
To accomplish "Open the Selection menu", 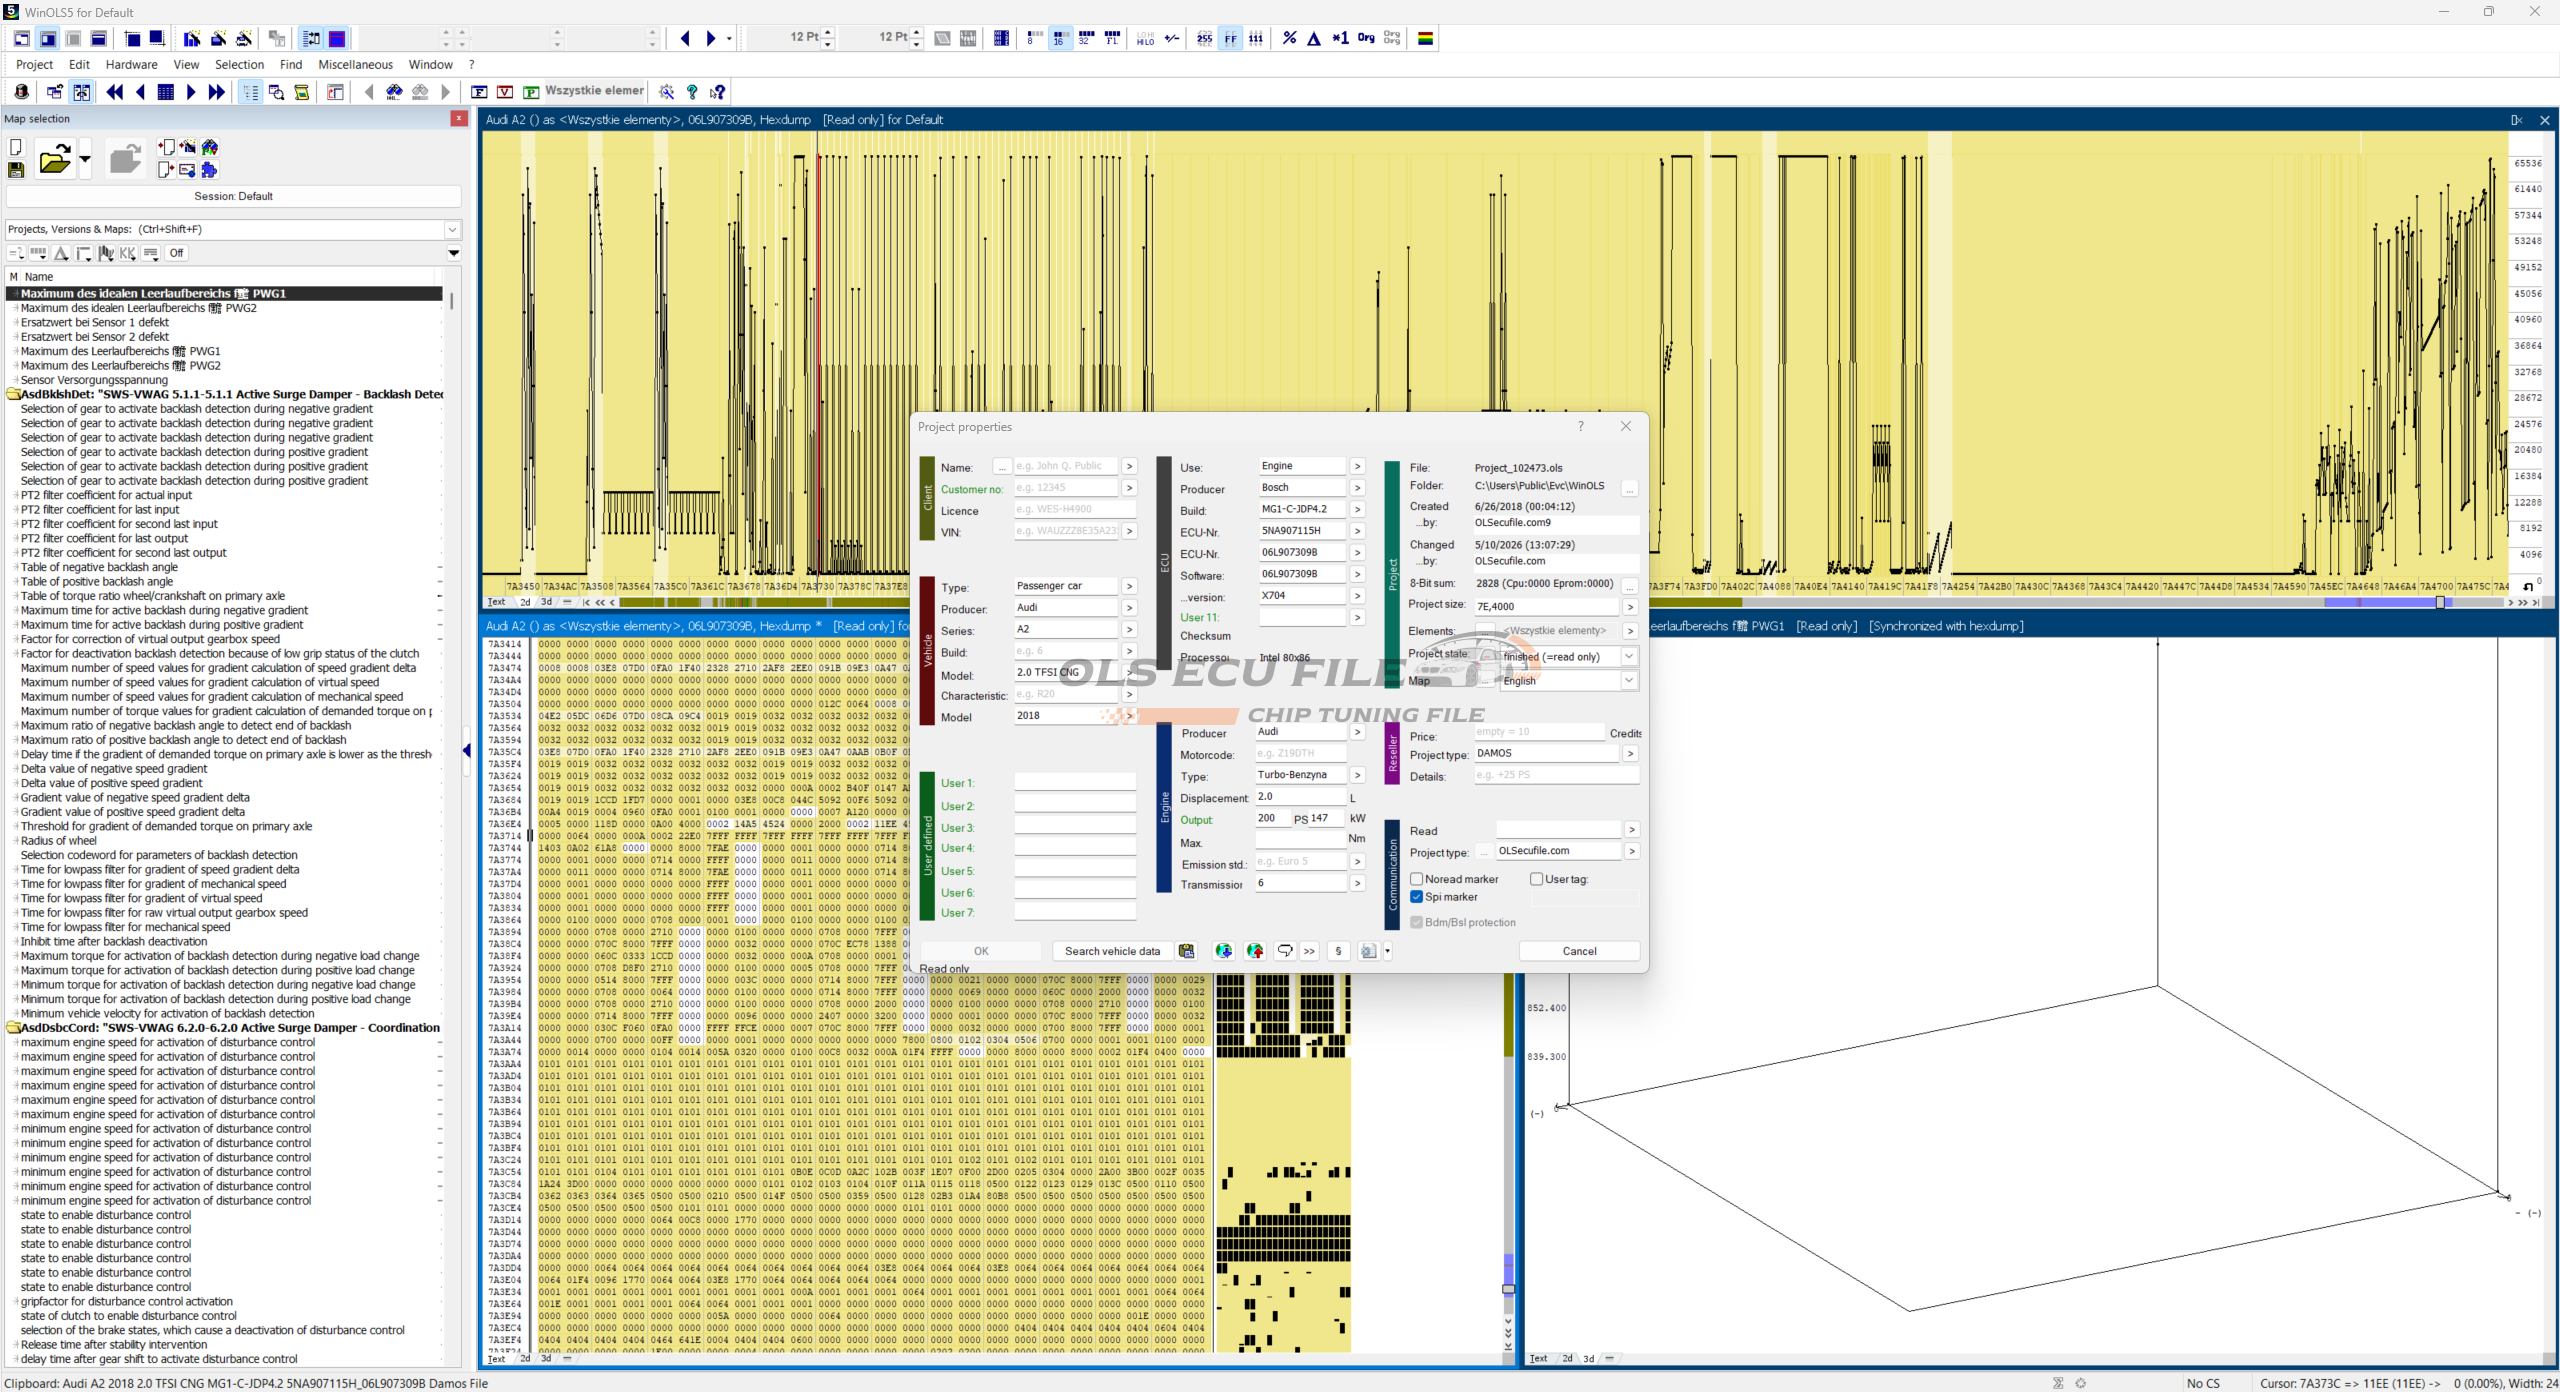I will [x=239, y=65].
